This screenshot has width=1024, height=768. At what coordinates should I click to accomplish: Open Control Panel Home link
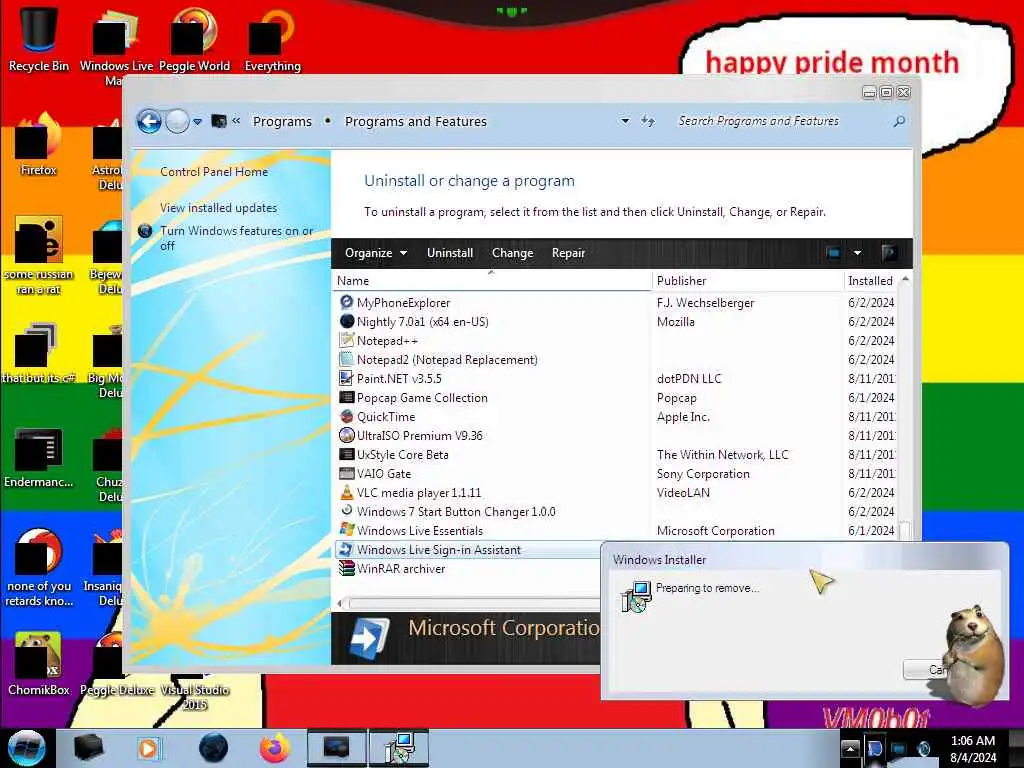[x=214, y=172]
